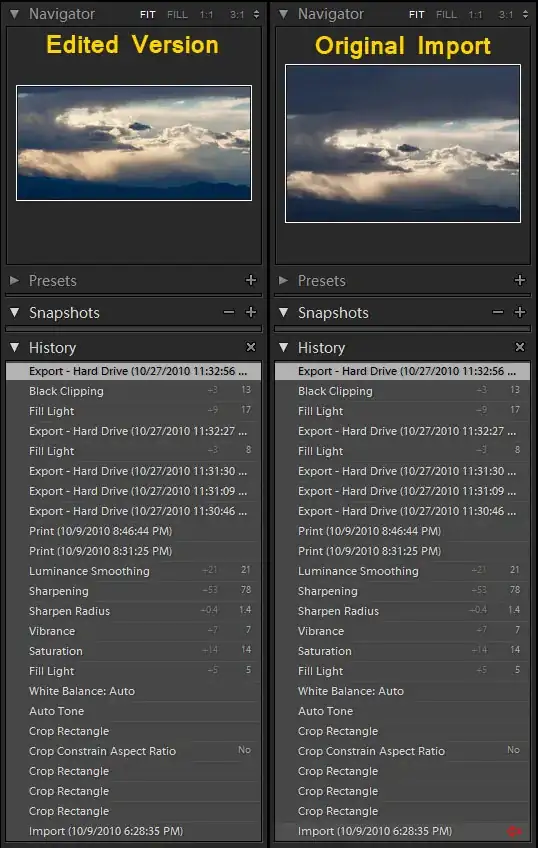Collapse History section in Original Import panel
This screenshot has width=538, height=848.
(x=283, y=347)
